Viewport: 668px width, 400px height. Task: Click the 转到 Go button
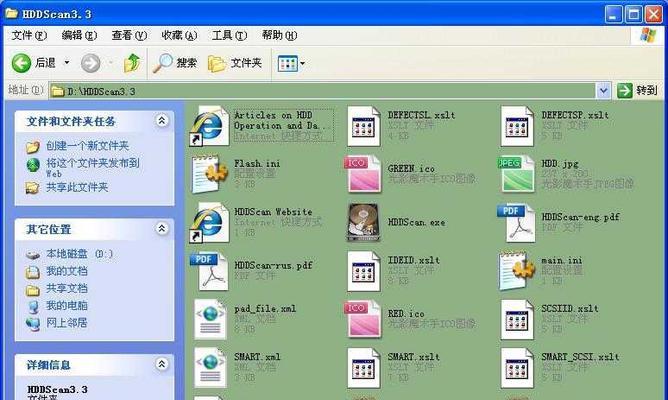[637, 90]
